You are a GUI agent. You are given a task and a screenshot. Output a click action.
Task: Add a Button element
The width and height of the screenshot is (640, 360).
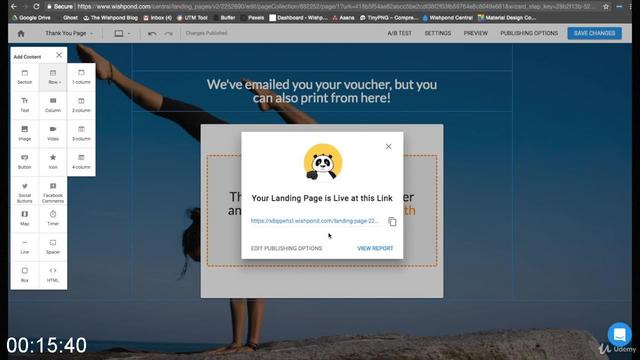point(24,162)
